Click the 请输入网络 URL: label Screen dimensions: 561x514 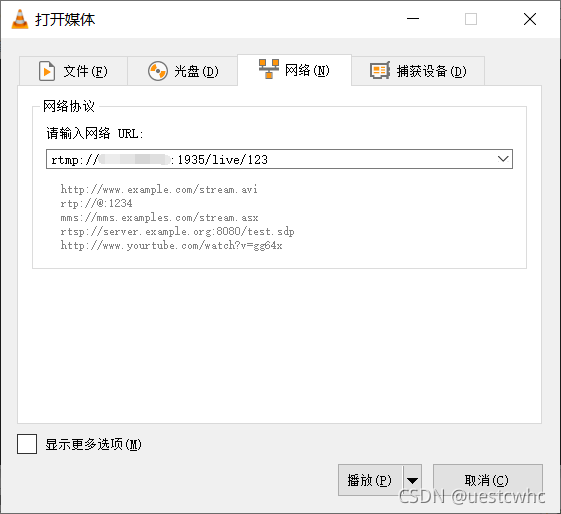[x=95, y=133]
